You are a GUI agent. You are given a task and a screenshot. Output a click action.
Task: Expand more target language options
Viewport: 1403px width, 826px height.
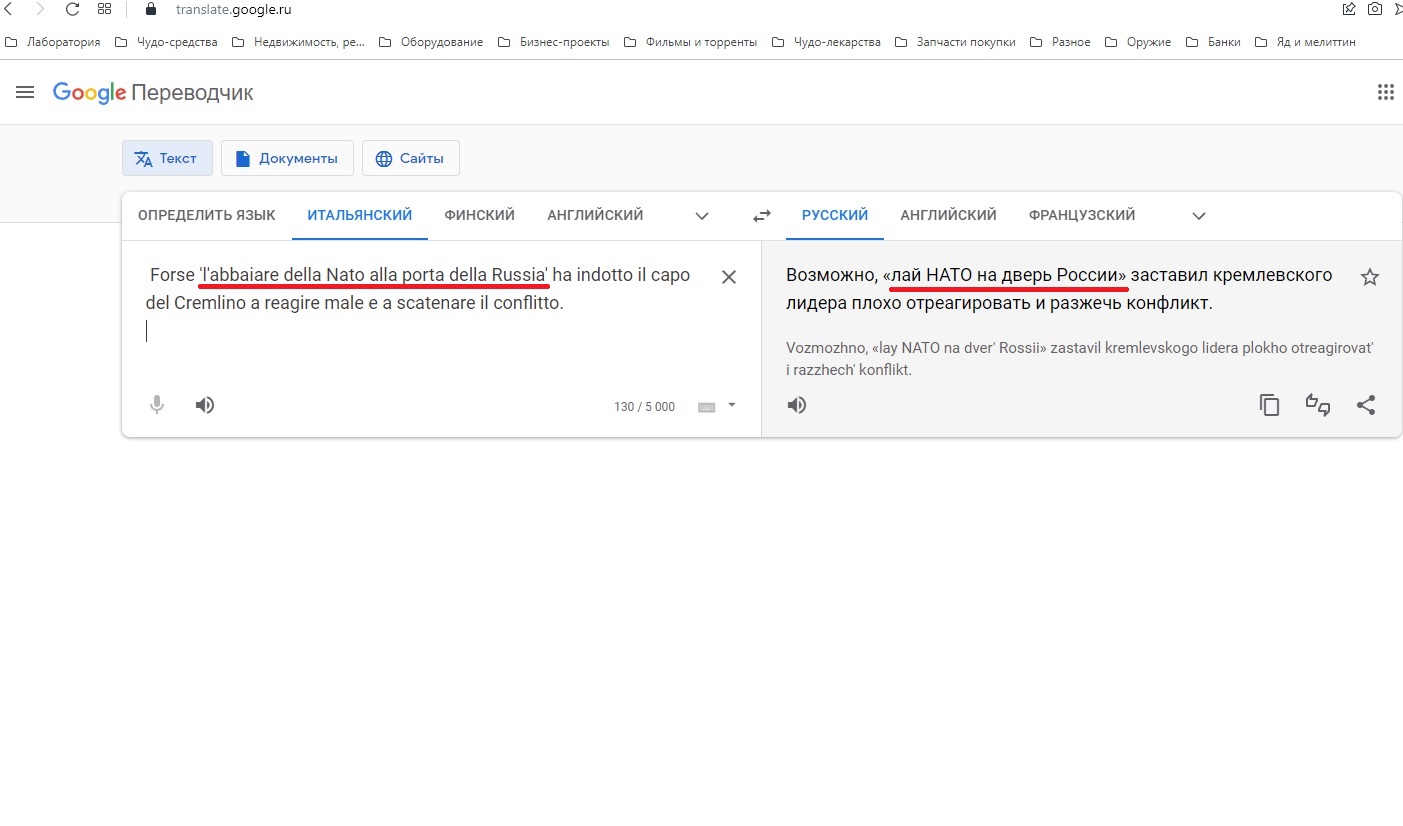click(1197, 215)
